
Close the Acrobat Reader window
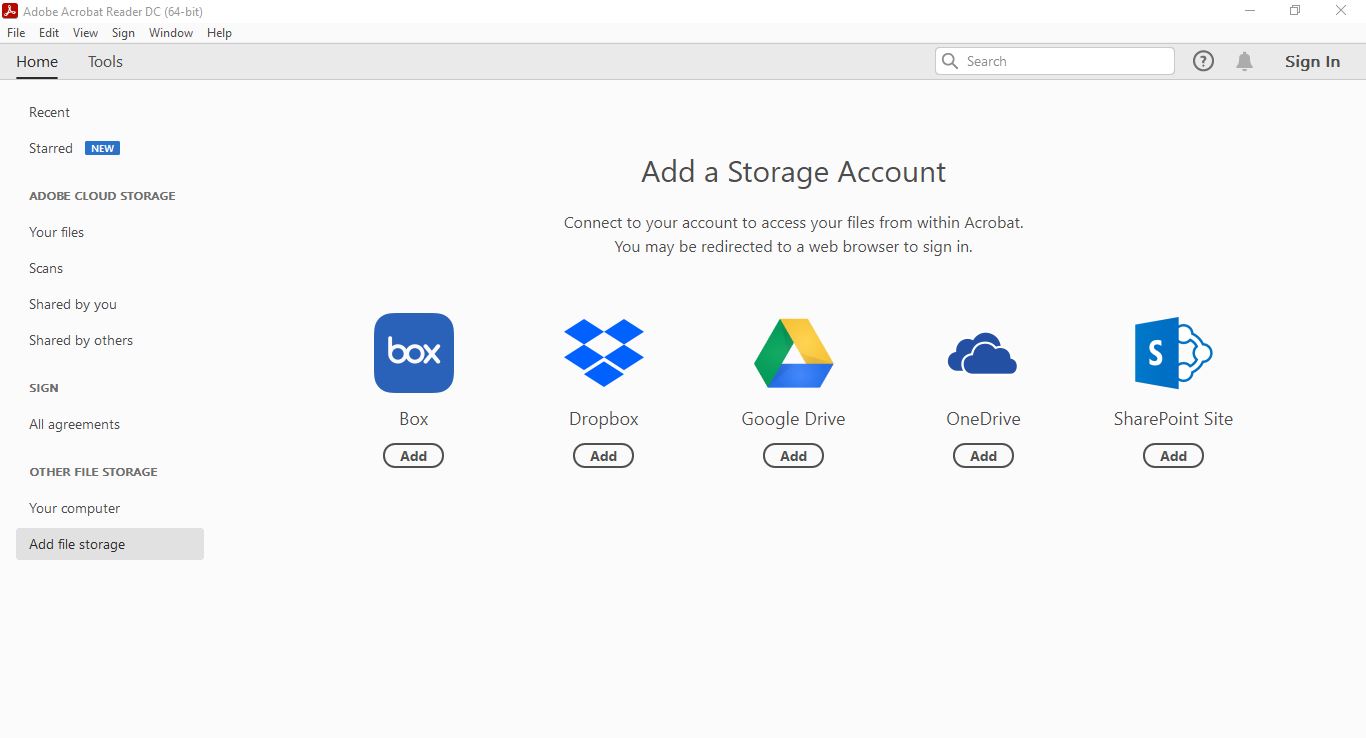click(1342, 11)
